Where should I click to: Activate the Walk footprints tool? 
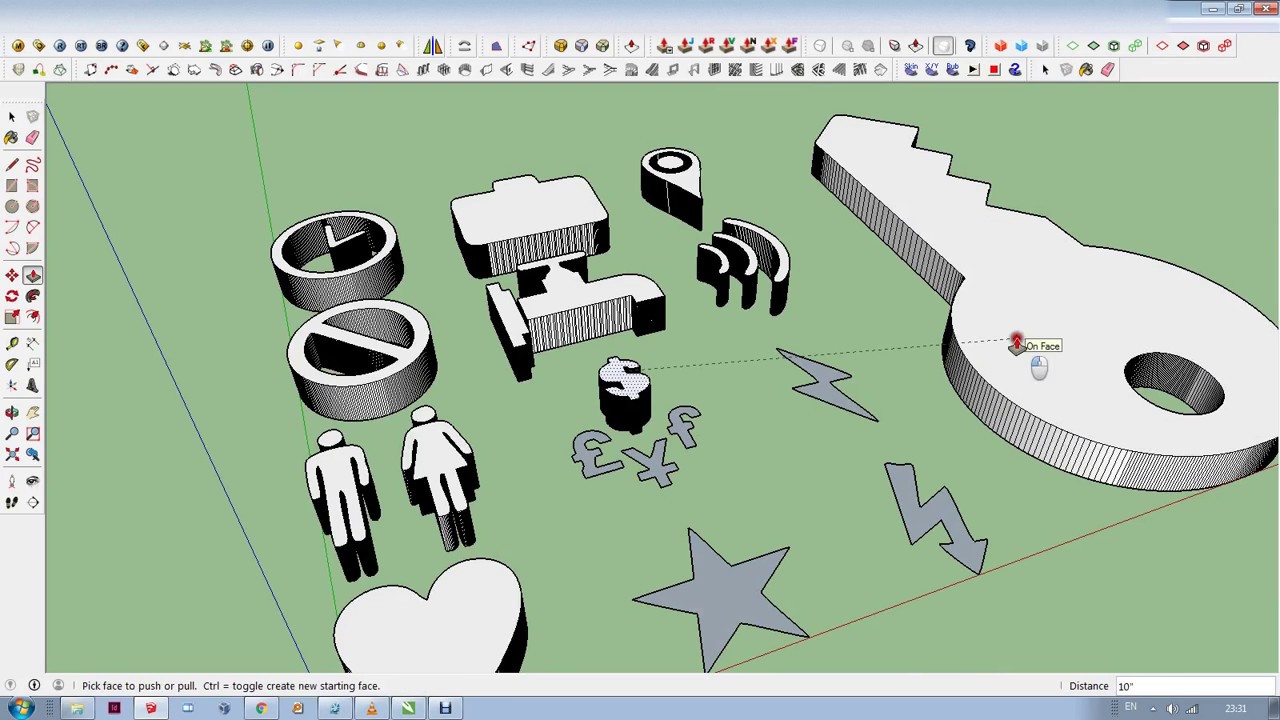pos(12,502)
